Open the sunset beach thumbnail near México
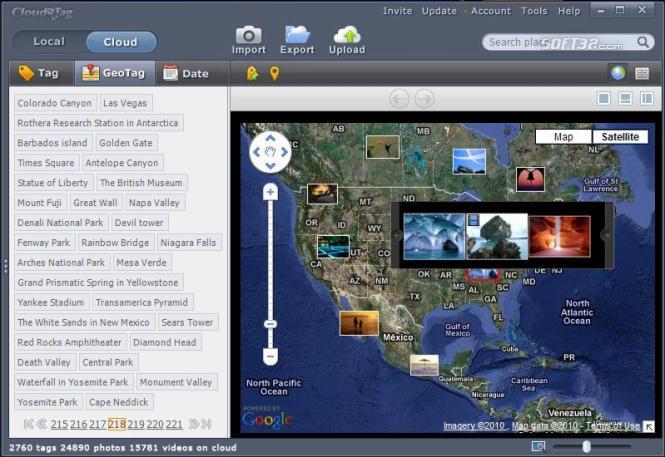 tap(359, 323)
